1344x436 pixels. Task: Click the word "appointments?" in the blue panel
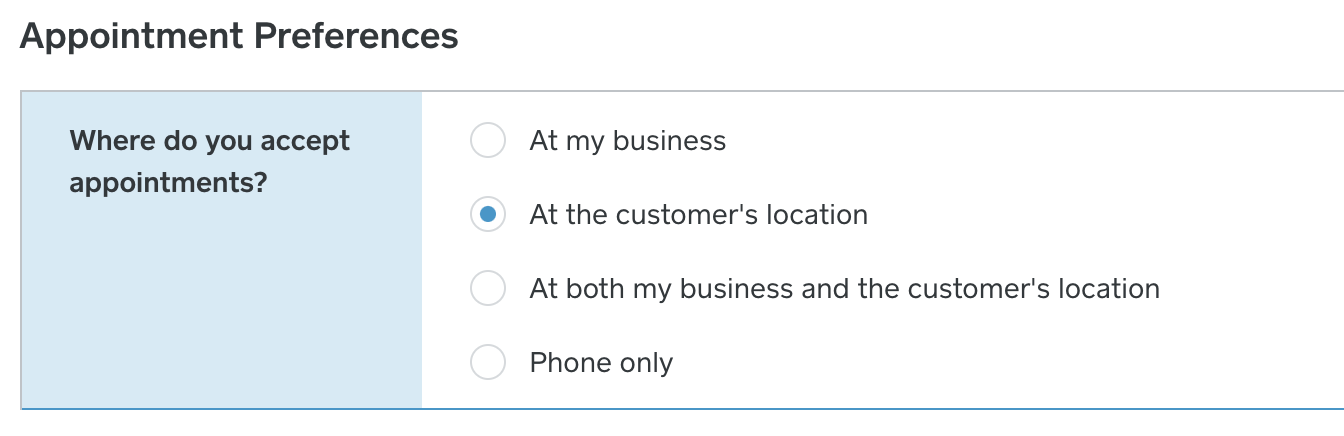click(168, 184)
